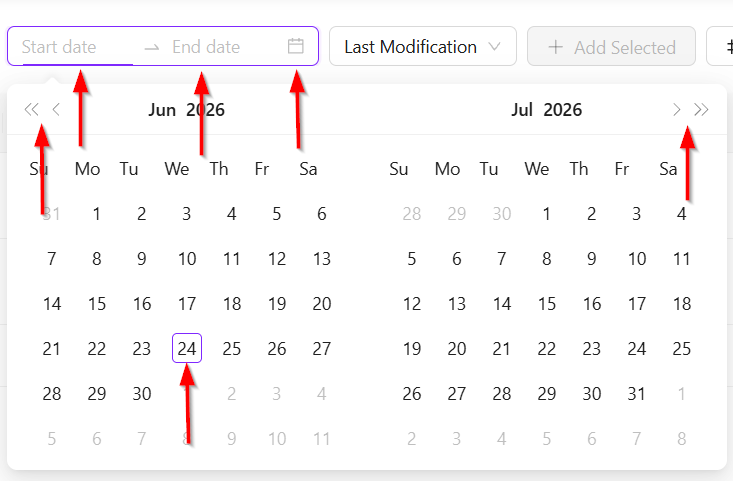The width and height of the screenshot is (733, 481).
Task: Pick June 30 in the left calendar
Action: [142, 394]
